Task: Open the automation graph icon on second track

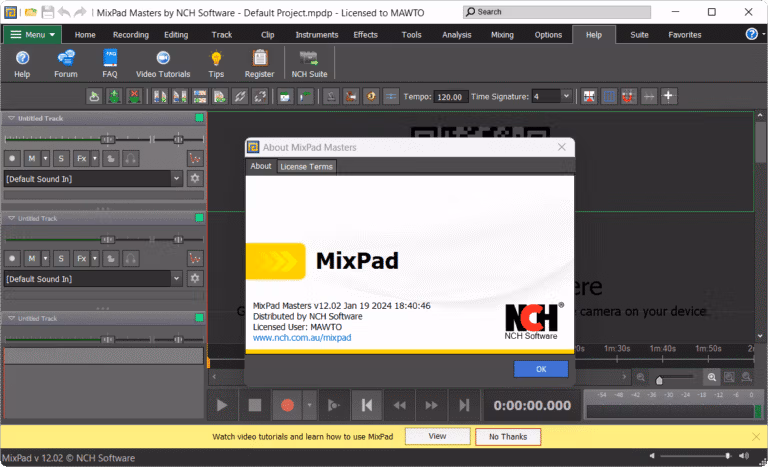Action: [x=195, y=258]
